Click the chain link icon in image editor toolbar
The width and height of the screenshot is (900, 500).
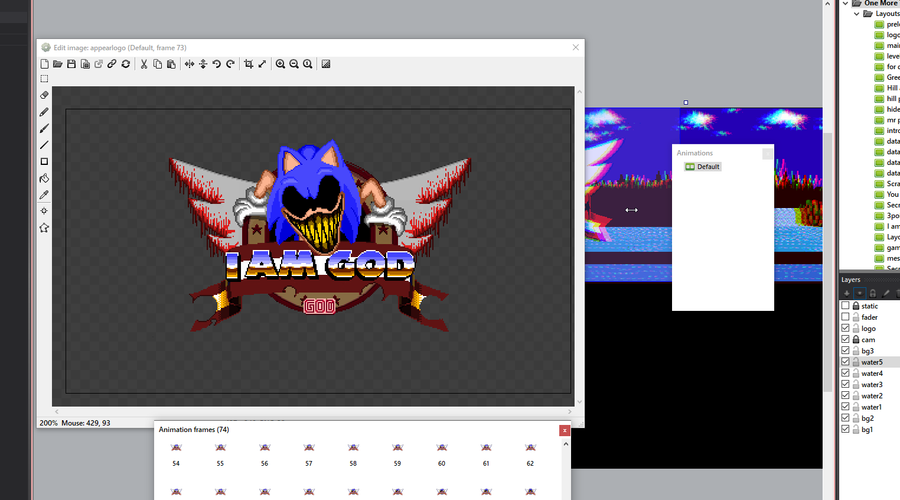(112, 64)
